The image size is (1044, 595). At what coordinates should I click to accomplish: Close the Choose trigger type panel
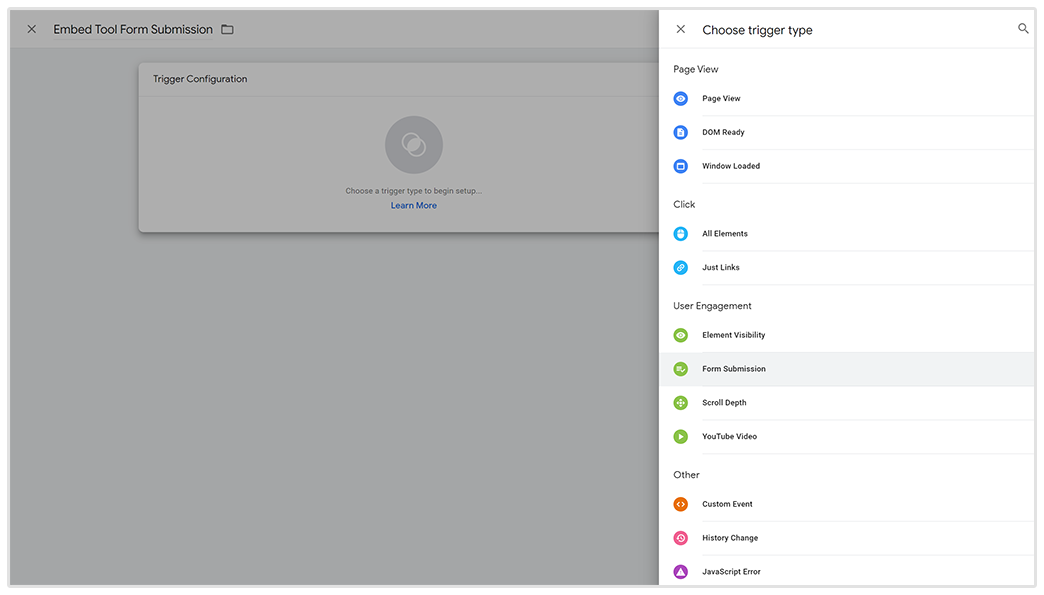tap(681, 30)
